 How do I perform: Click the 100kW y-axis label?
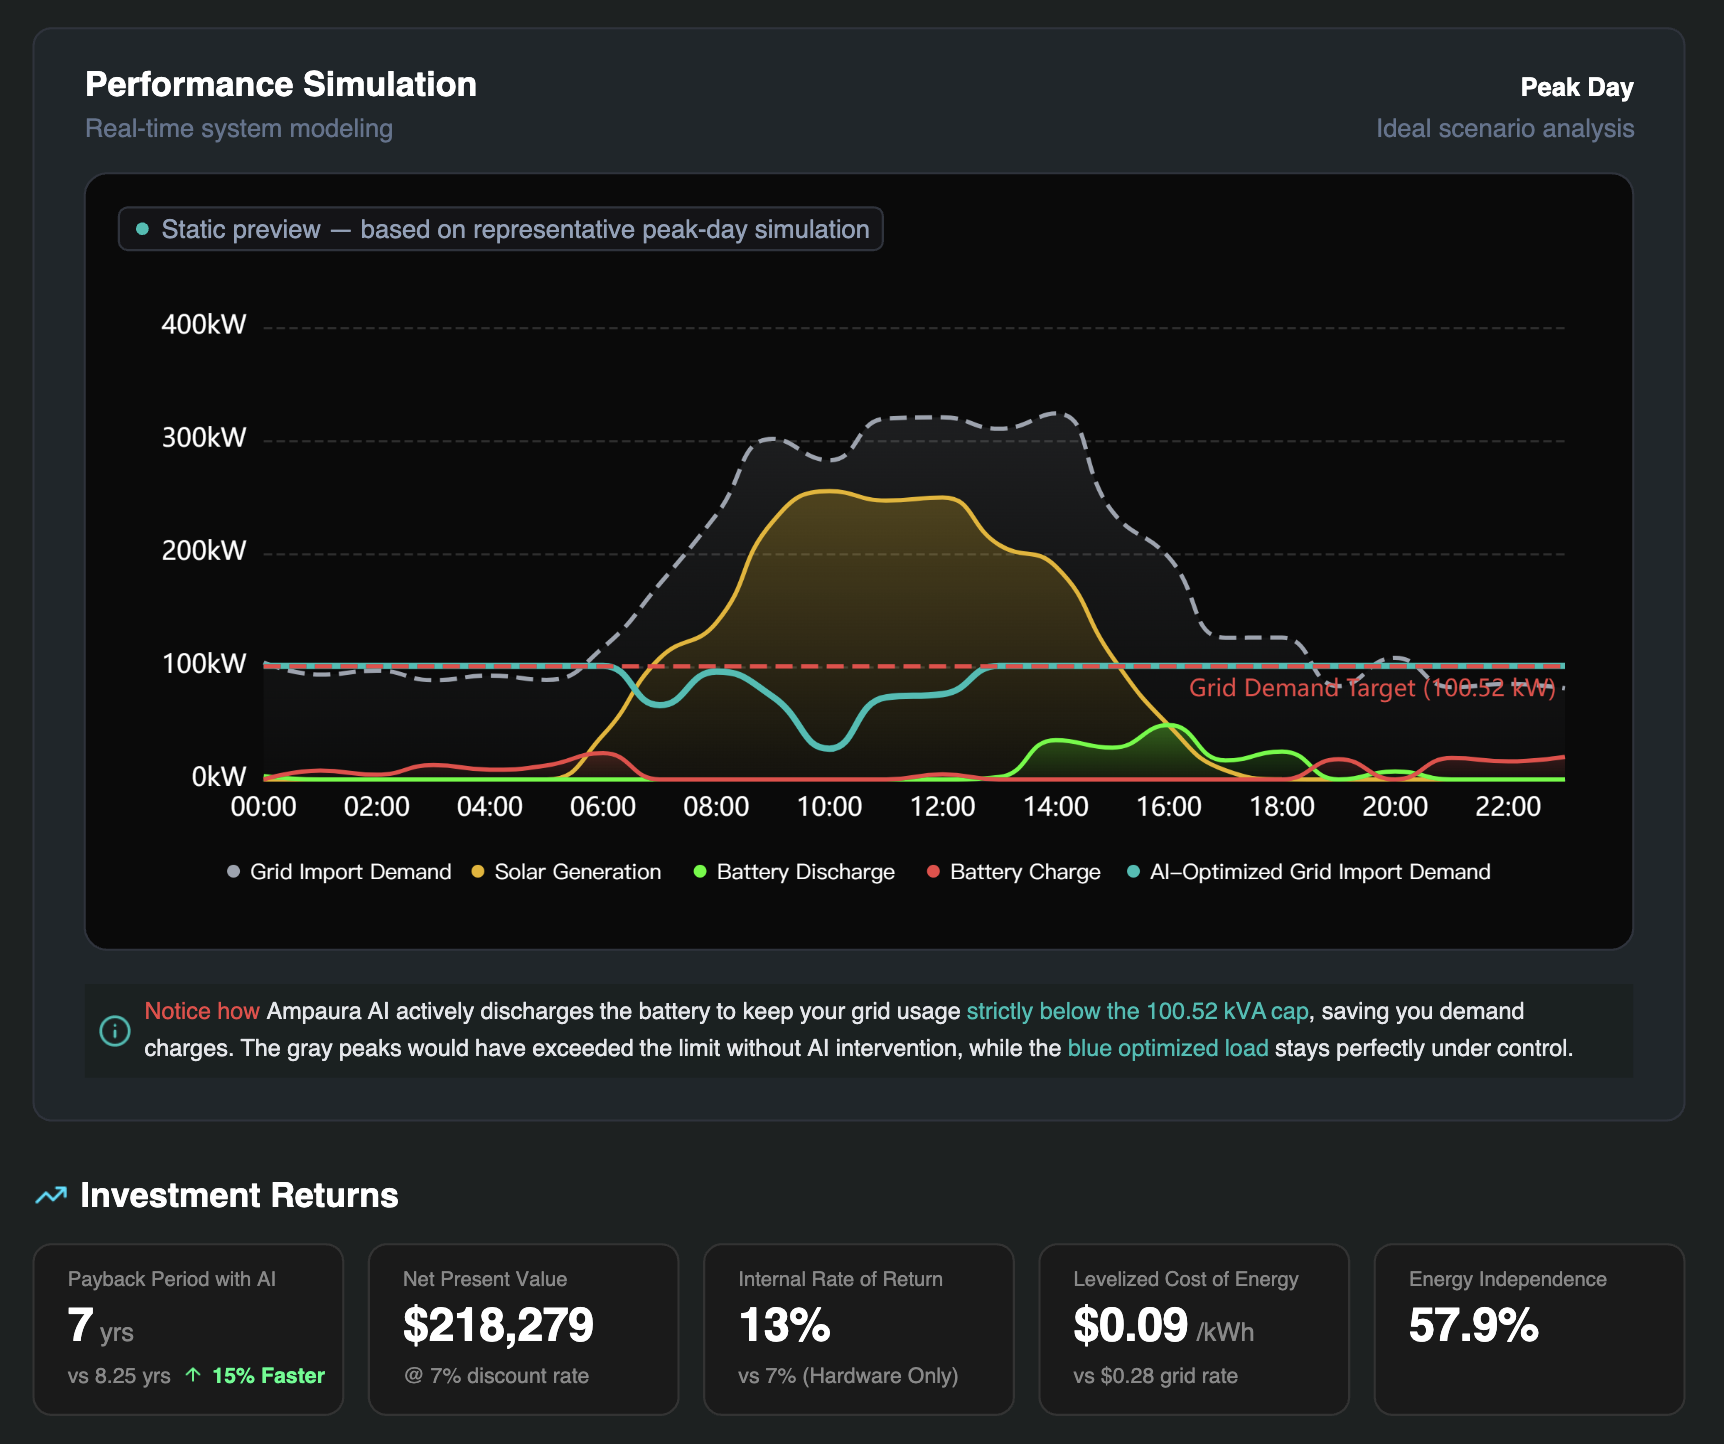pos(204,664)
